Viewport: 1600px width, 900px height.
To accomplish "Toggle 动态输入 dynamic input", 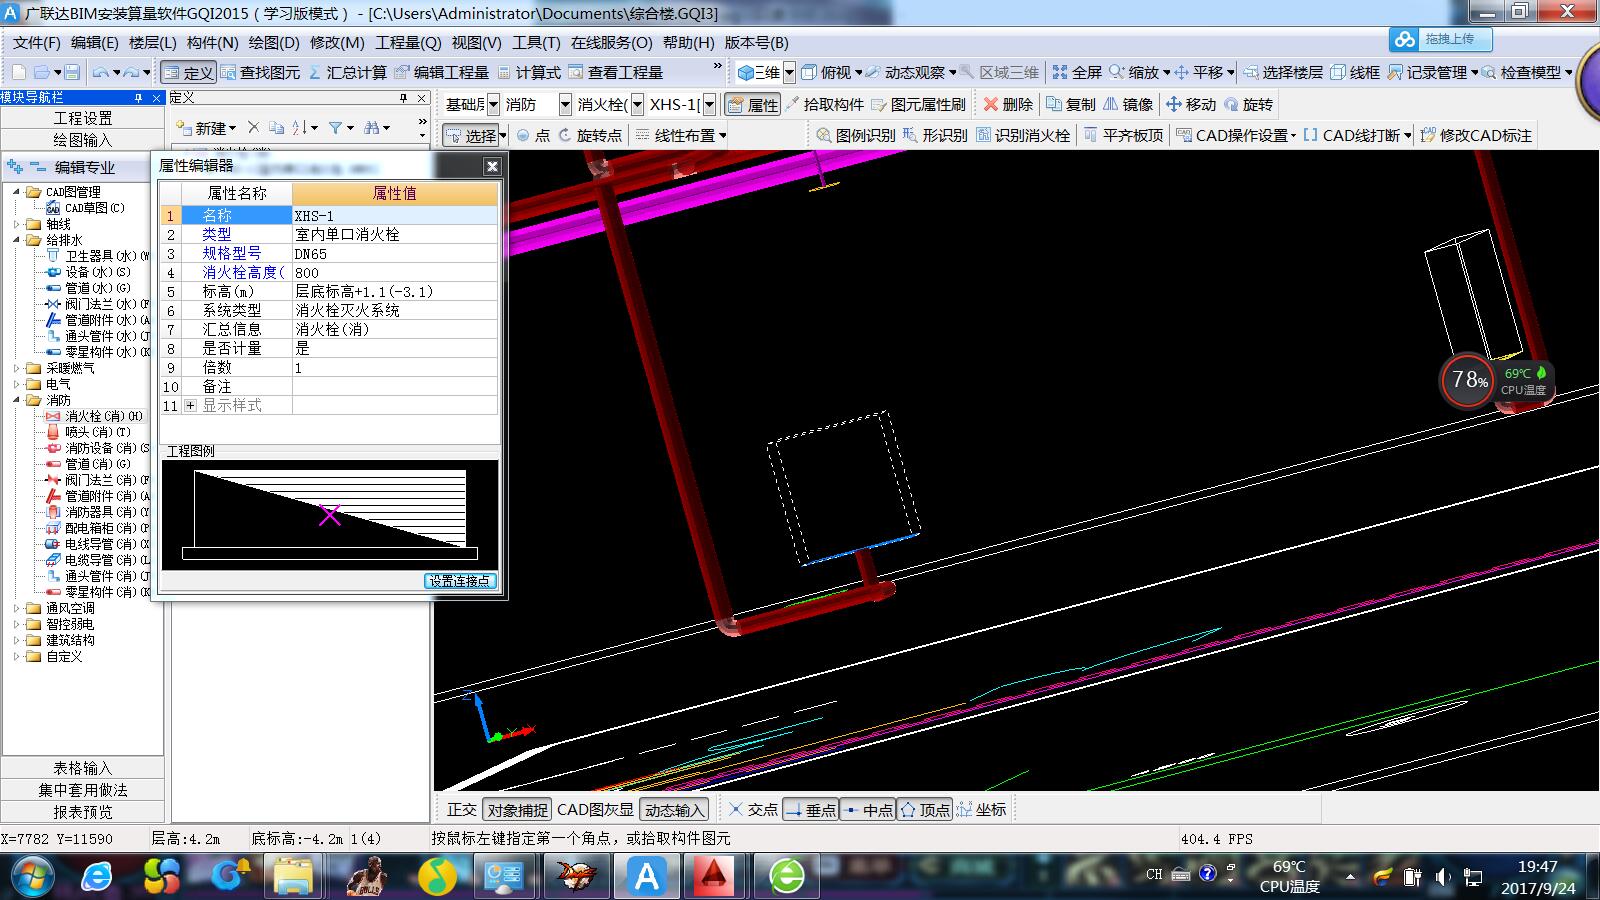I will click(674, 809).
